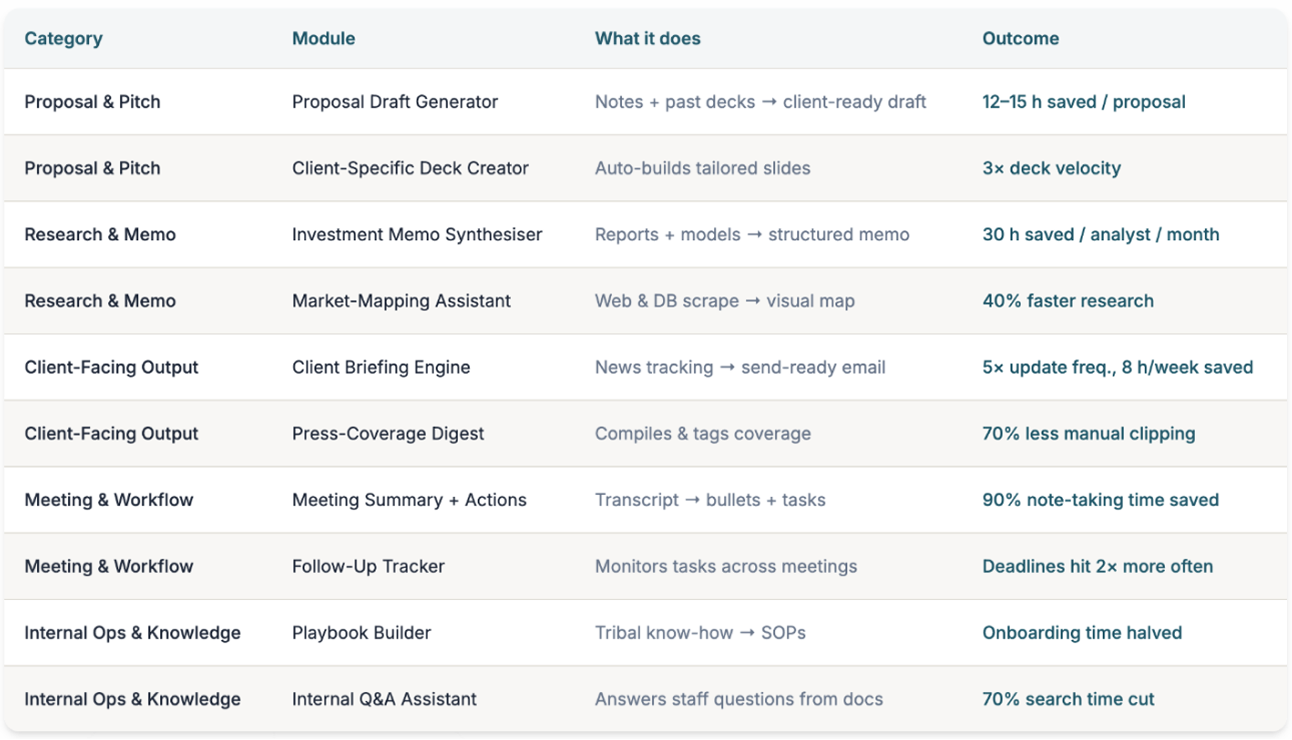Select the Proposal Draft Generator module cell
This screenshot has height=740, width=1292.
[x=394, y=102]
